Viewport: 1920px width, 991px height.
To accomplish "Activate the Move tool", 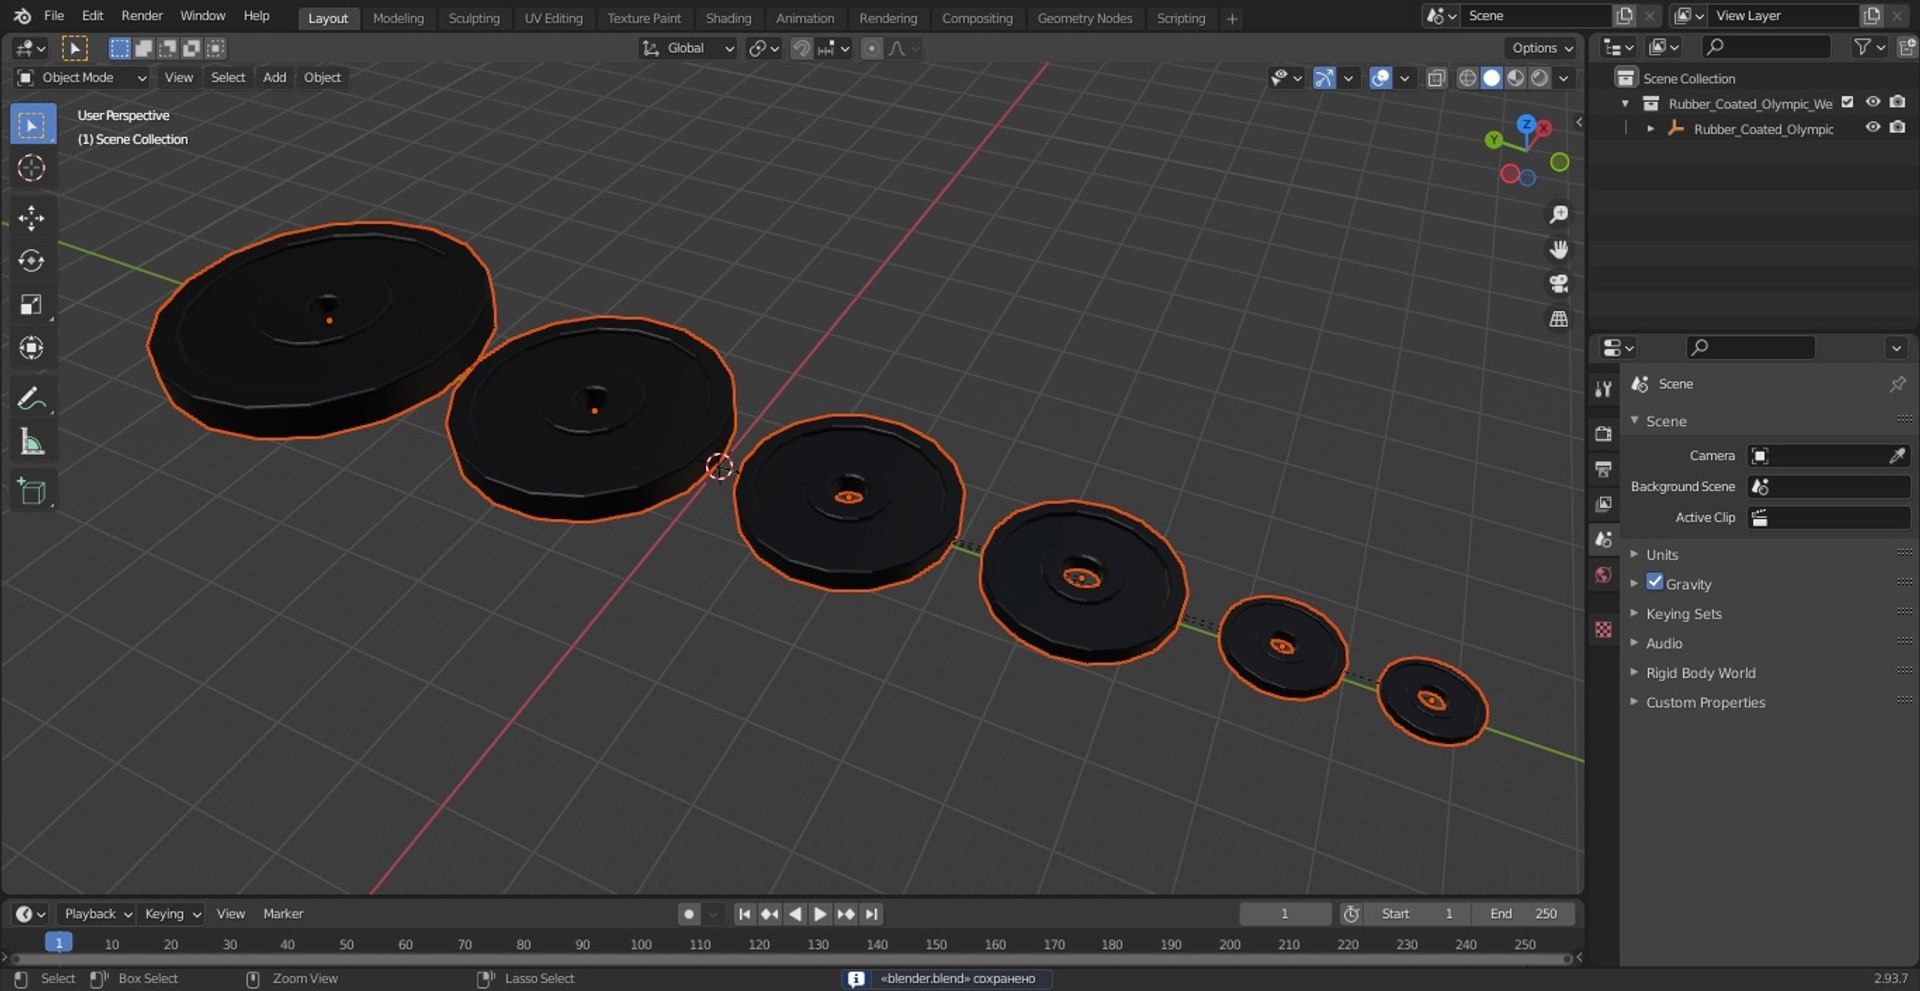I will pos(32,218).
